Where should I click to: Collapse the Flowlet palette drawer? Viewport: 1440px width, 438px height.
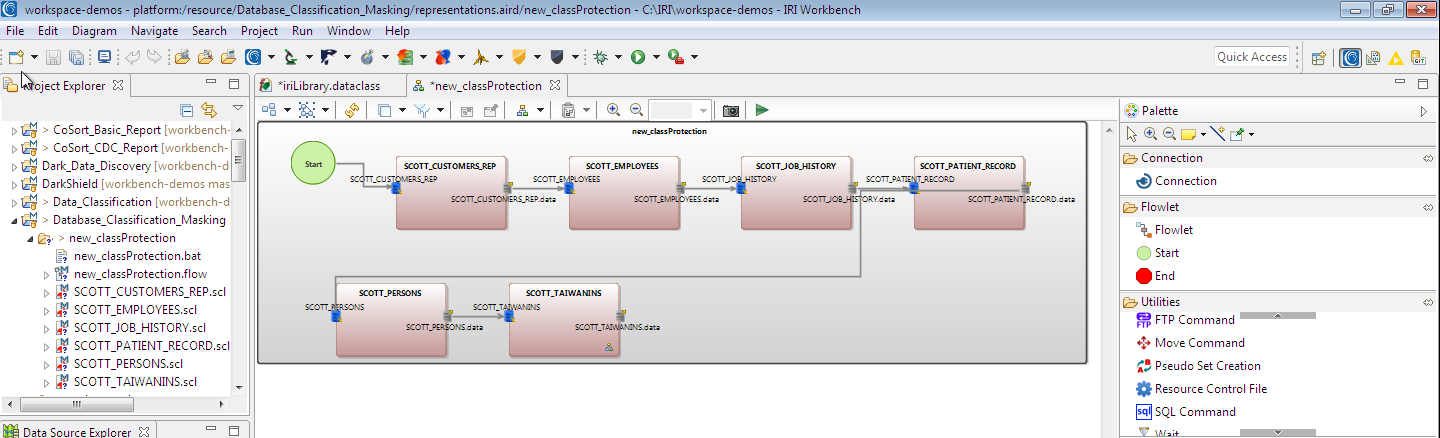[x=1428, y=207]
